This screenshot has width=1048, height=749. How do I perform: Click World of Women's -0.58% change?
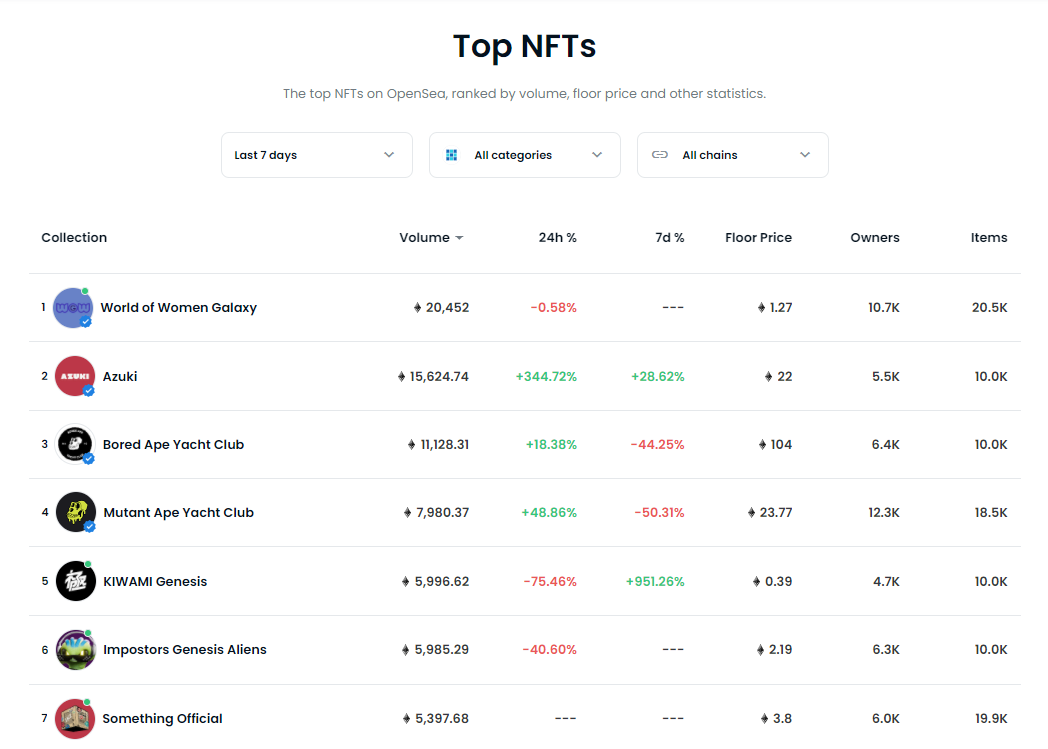click(553, 308)
